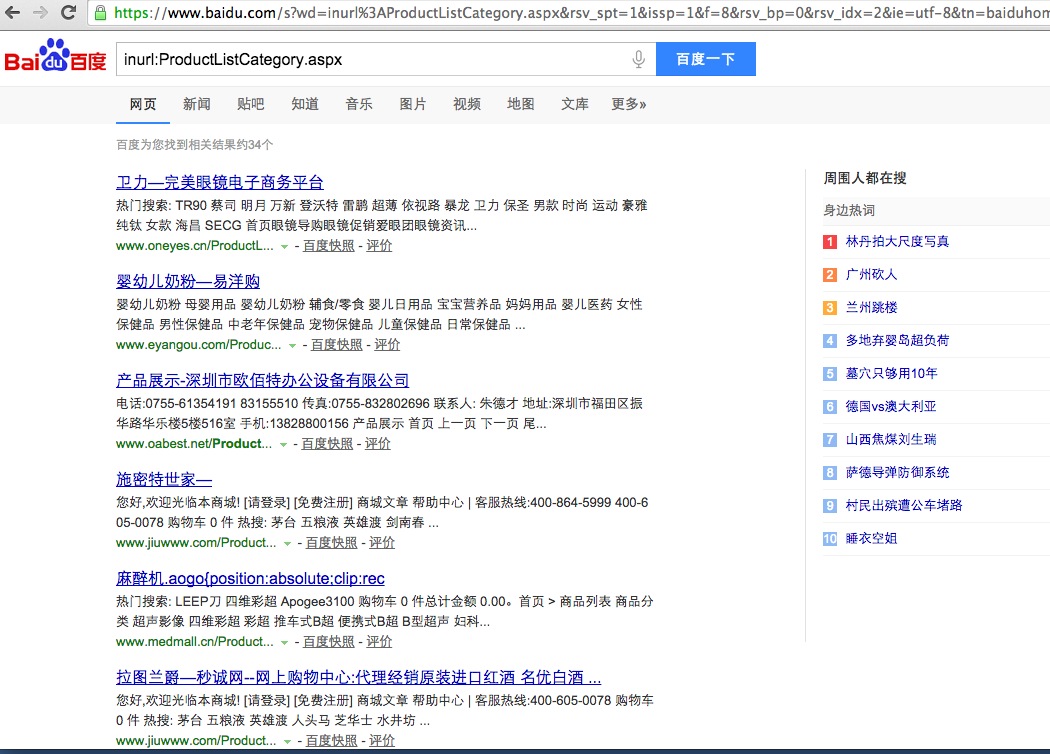This screenshot has width=1050, height=754.
Task: Open result 施密特世家—
Action: tap(164, 479)
